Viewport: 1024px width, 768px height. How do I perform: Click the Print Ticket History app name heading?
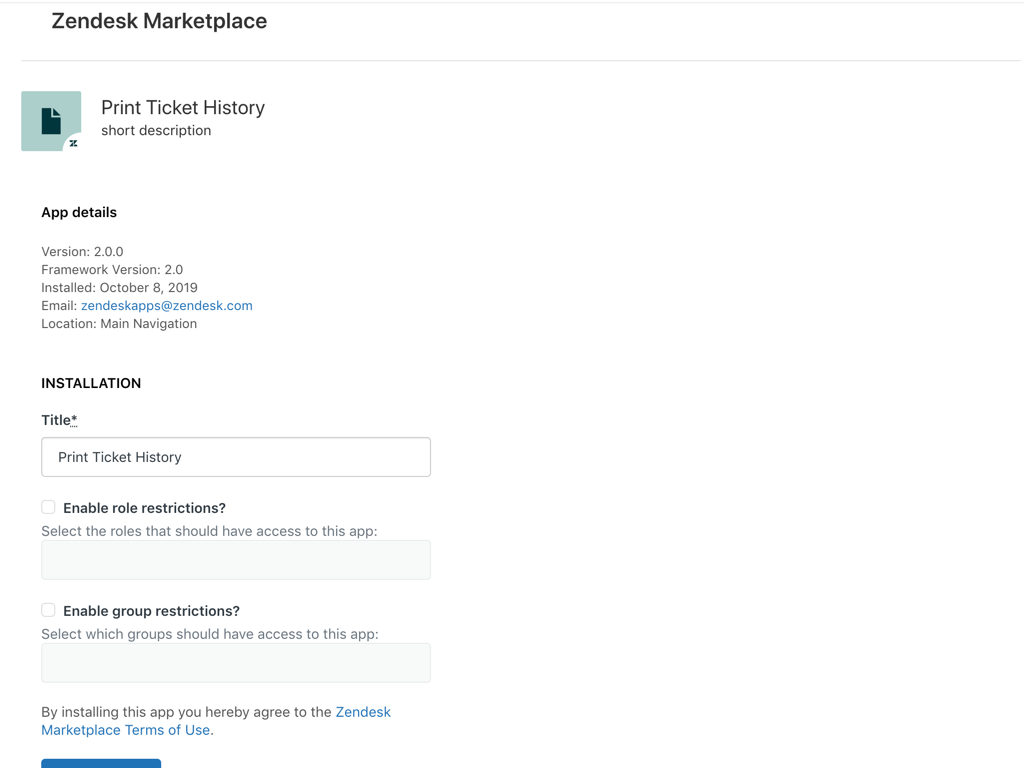183,108
